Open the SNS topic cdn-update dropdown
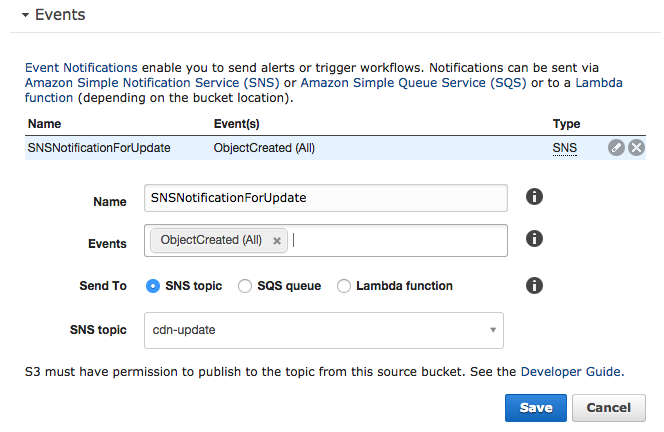This screenshot has height=432, width=664. click(x=324, y=330)
